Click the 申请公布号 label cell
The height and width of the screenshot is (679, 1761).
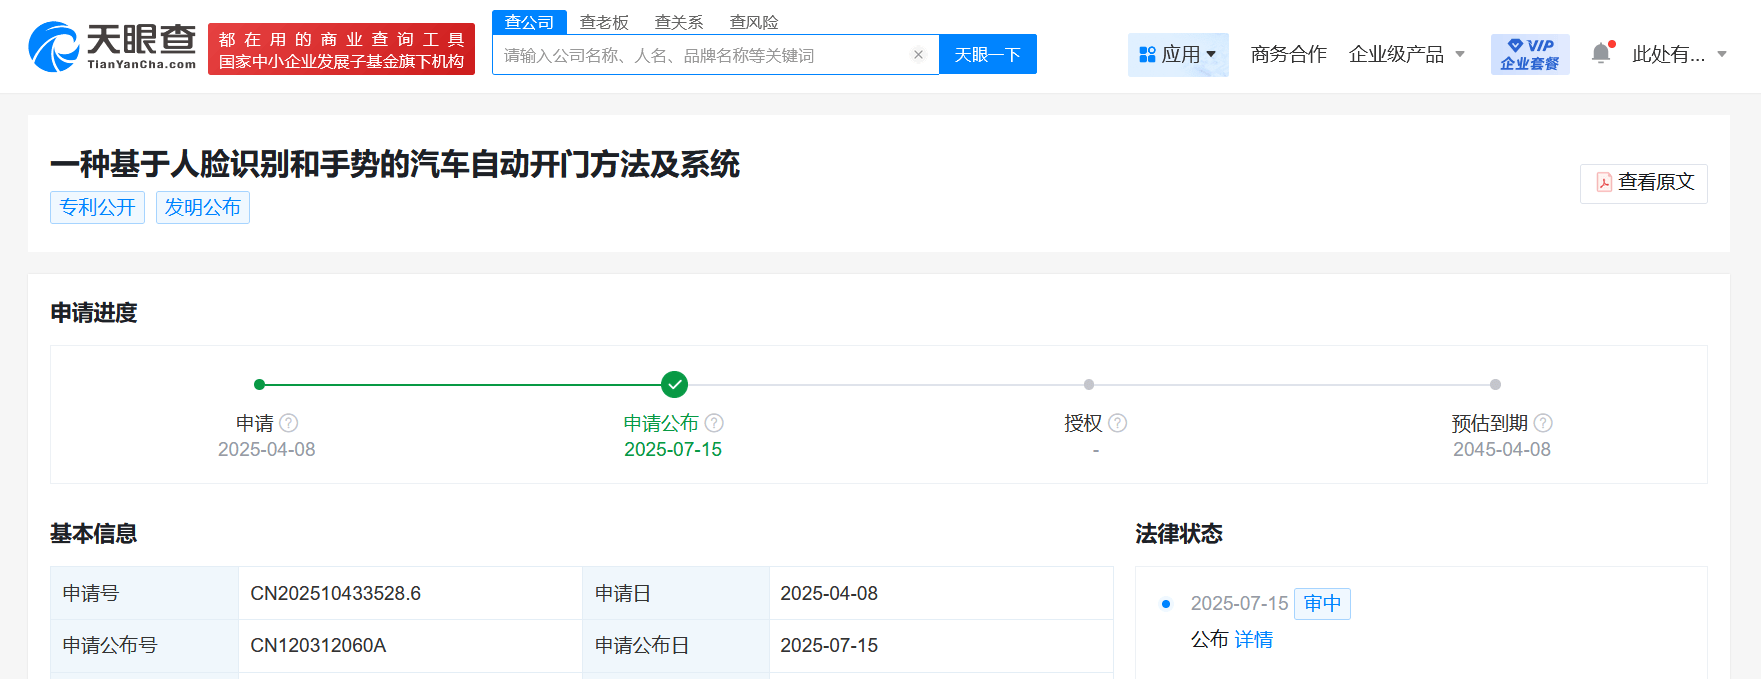pyautogui.click(x=145, y=645)
